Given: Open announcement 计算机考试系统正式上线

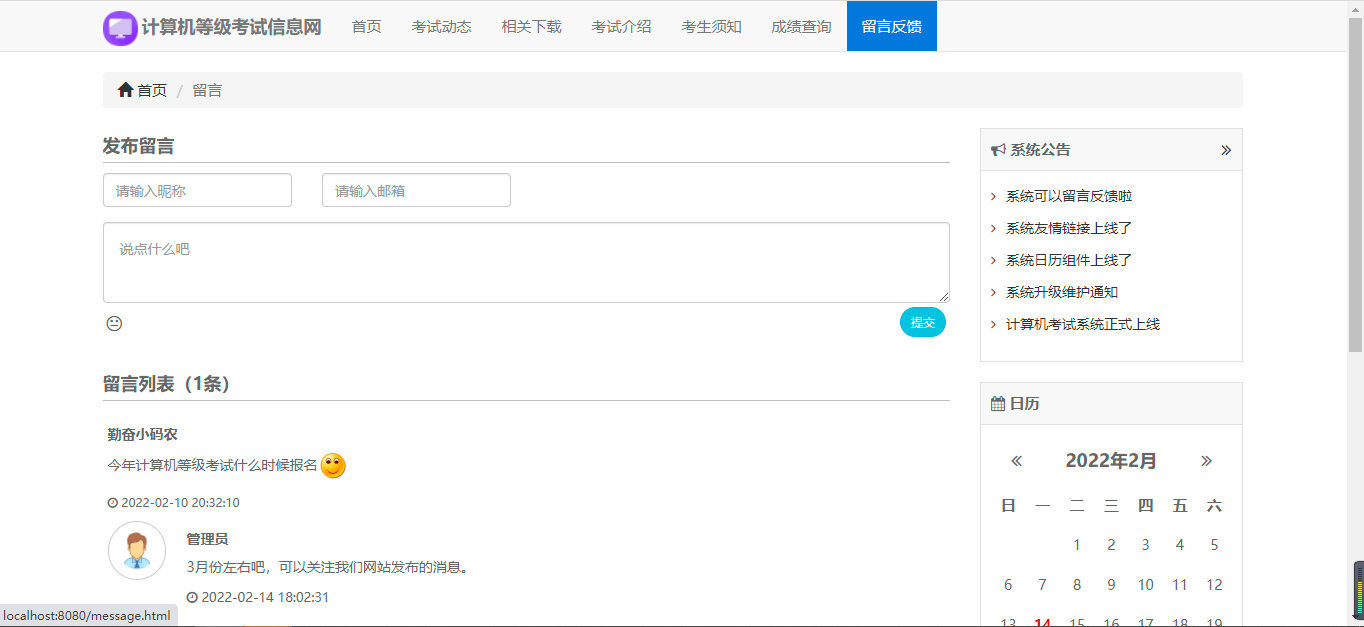Looking at the screenshot, I should 1083,324.
